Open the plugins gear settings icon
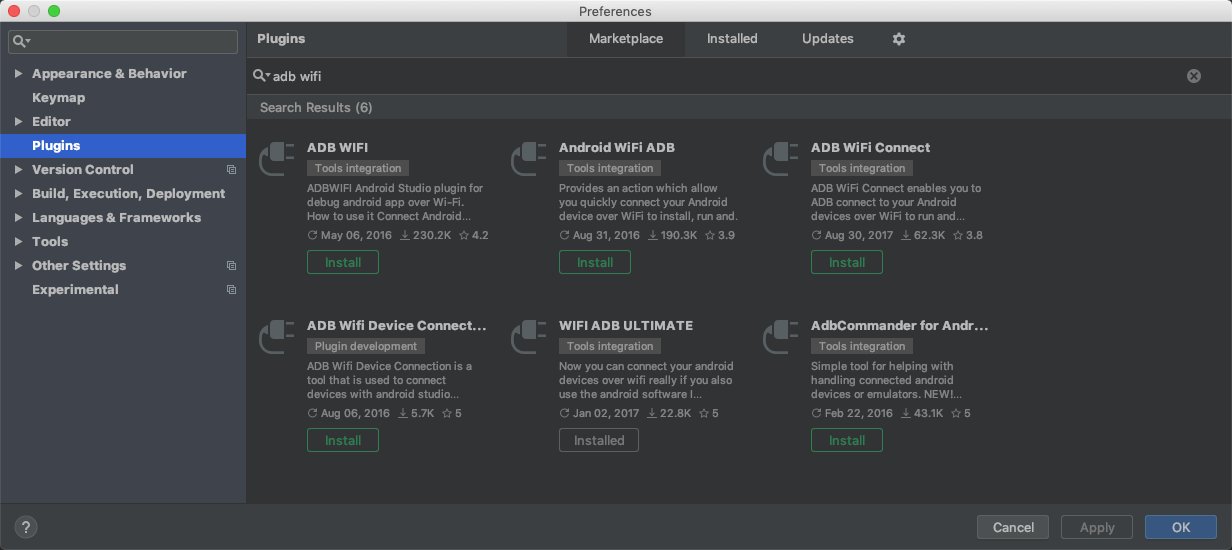Viewport: 1232px width, 550px height. tap(898, 39)
